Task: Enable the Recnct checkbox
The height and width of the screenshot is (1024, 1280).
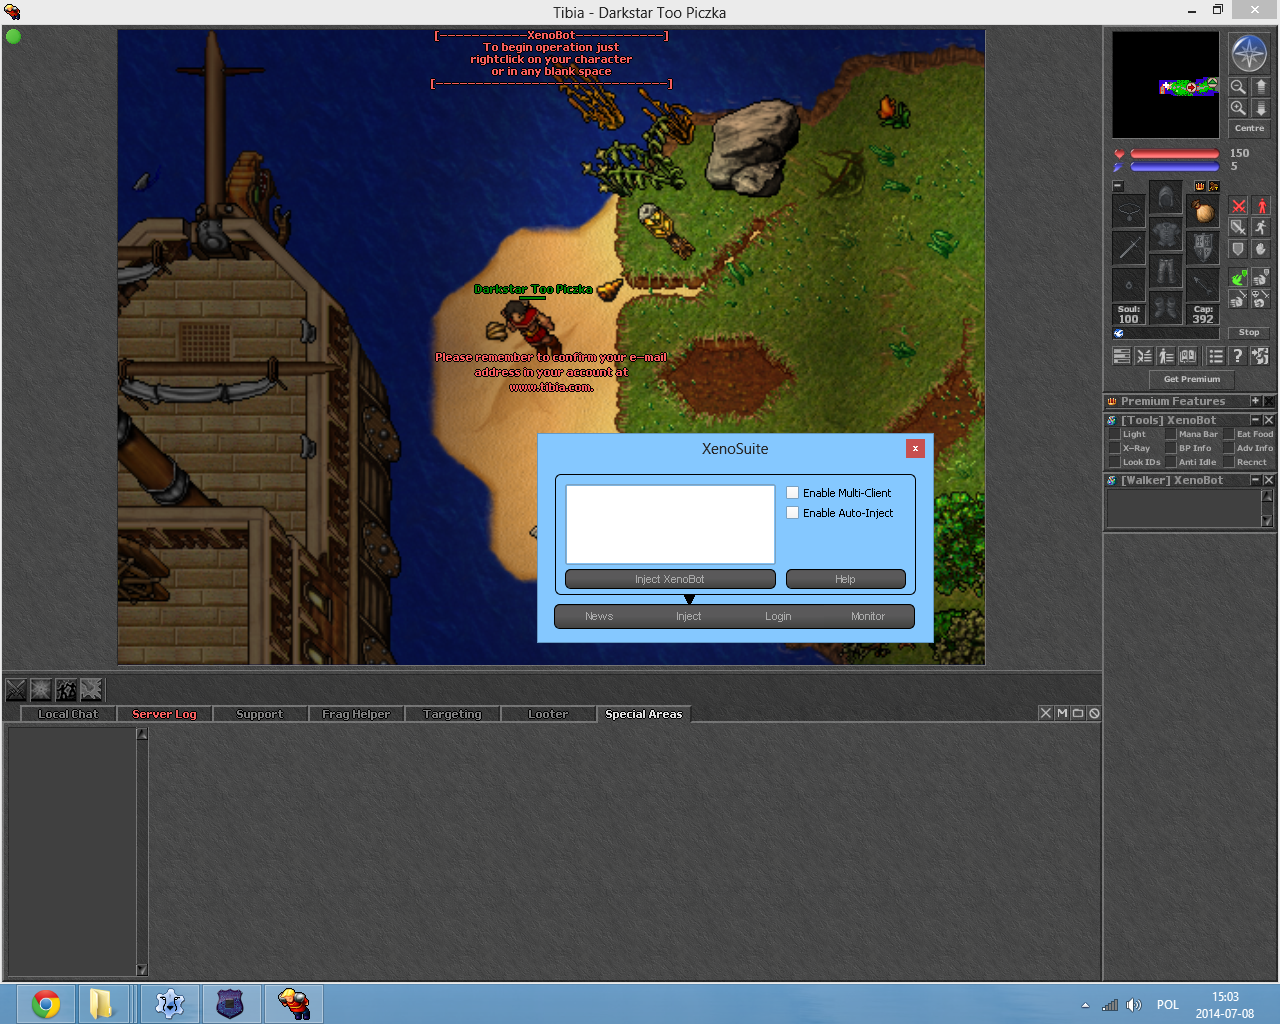Action: click(1229, 462)
